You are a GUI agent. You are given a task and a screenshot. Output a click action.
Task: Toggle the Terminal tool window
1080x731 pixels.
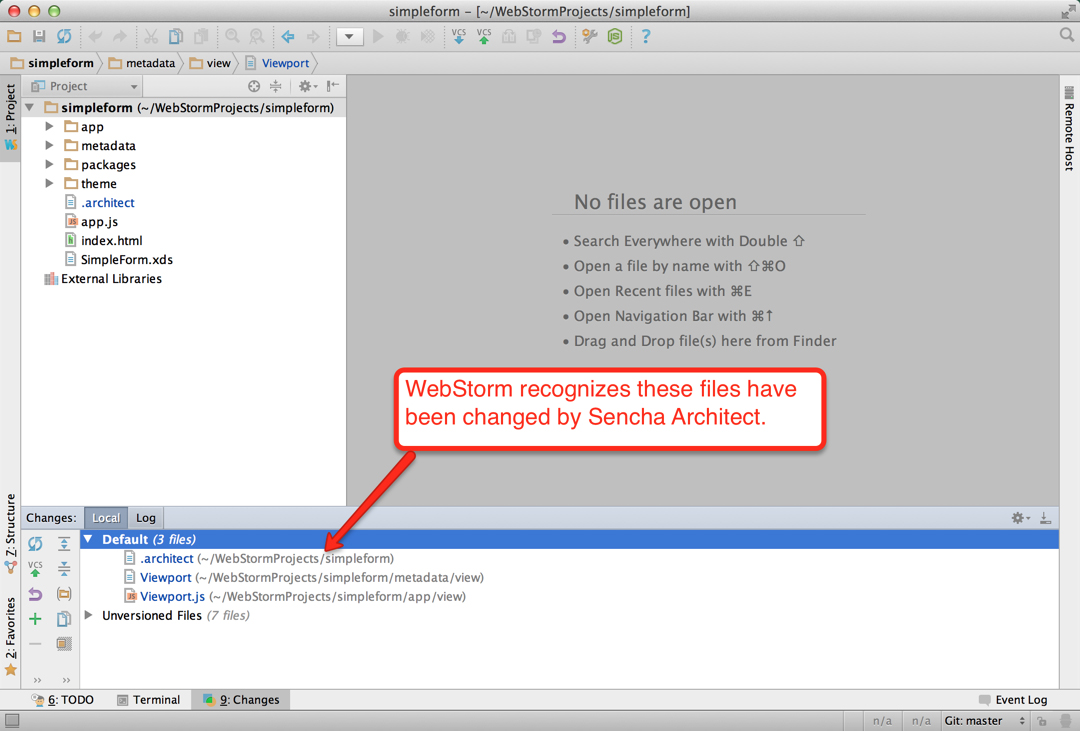click(x=148, y=700)
